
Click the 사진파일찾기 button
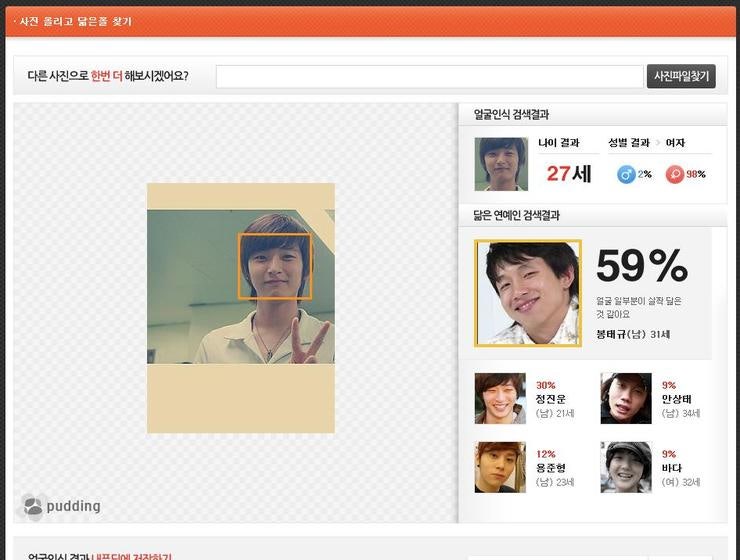pyautogui.click(x=681, y=76)
